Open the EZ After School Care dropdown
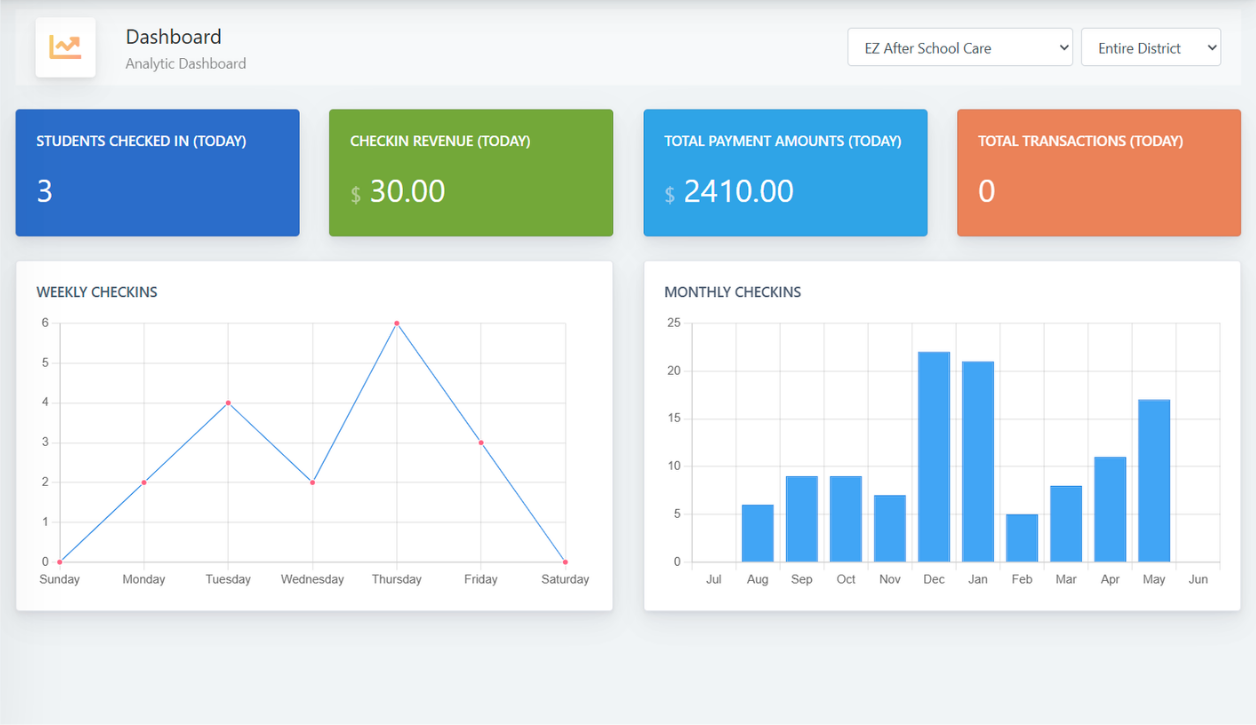 click(958, 46)
